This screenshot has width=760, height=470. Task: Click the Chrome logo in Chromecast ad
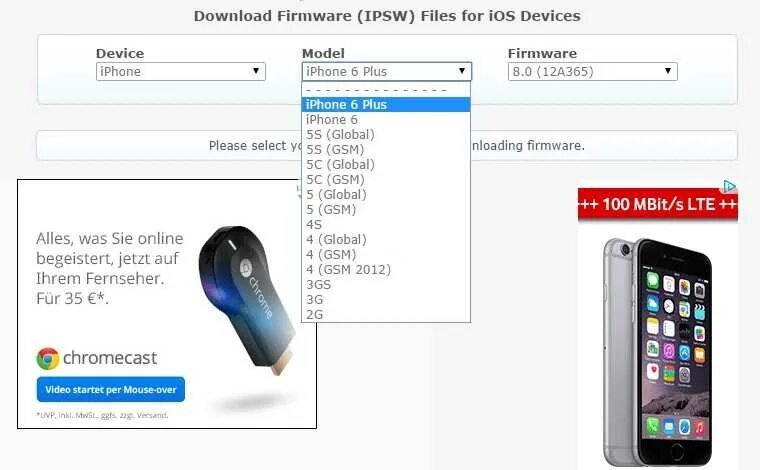point(48,359)
